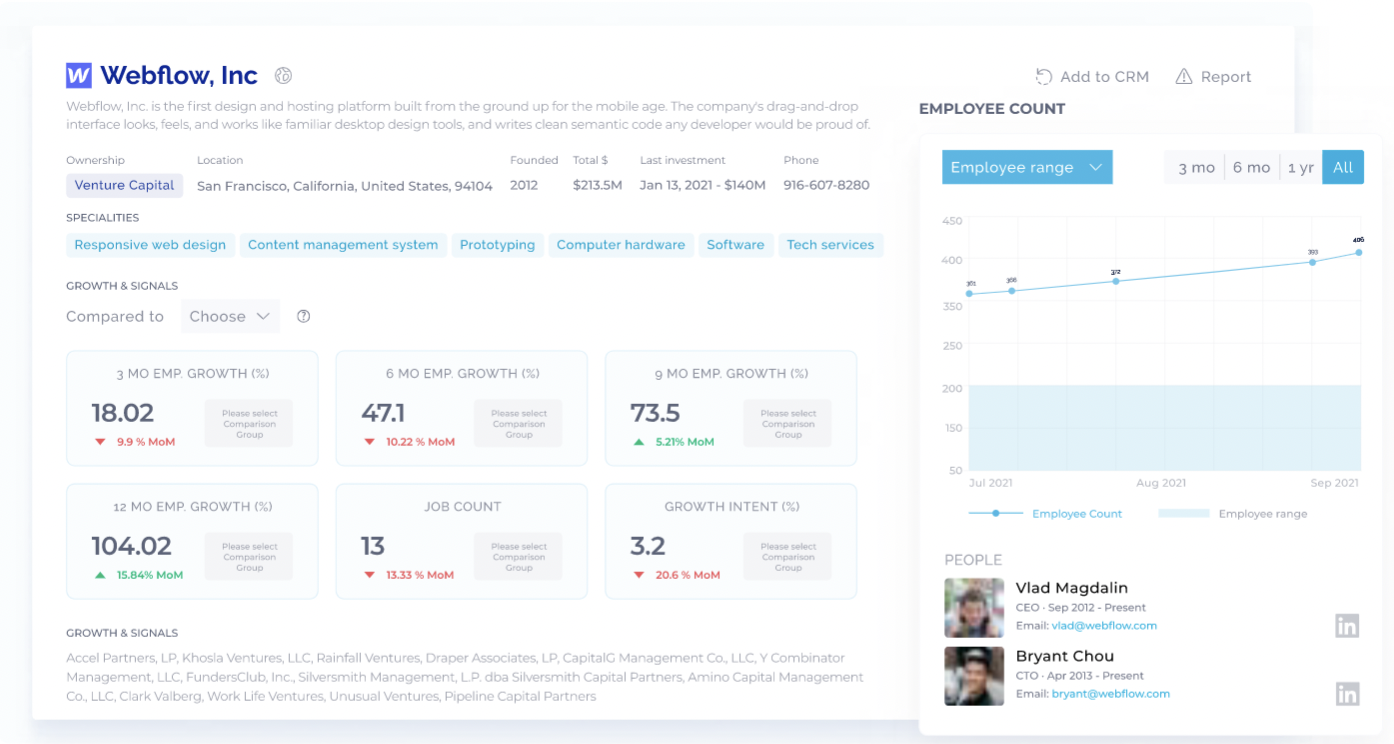Select the 6 mo chart range
1394x744 pixels.
pos(1251,167)
